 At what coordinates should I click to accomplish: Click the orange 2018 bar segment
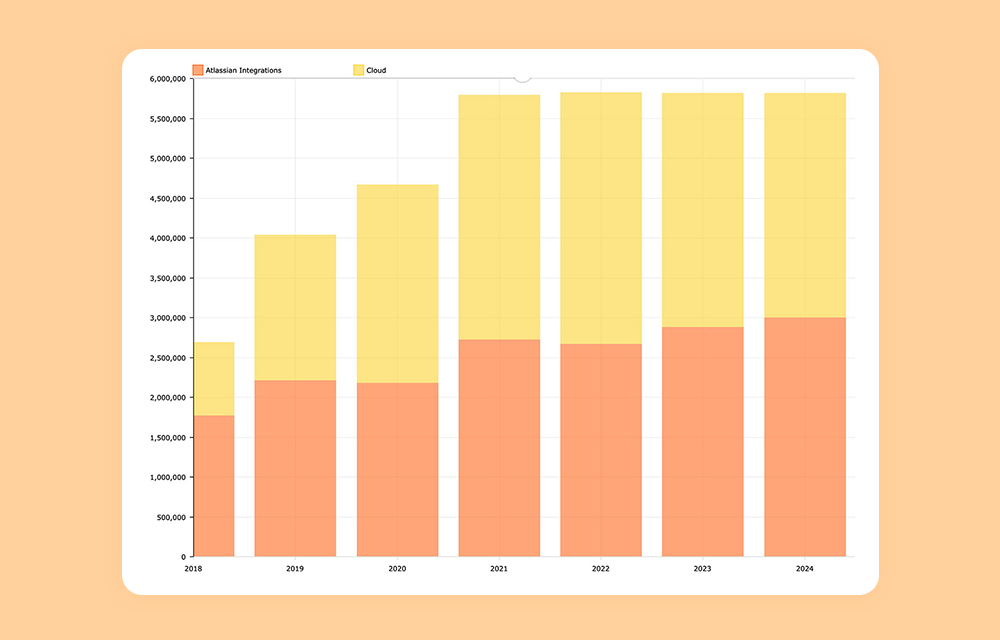(214, 485)
